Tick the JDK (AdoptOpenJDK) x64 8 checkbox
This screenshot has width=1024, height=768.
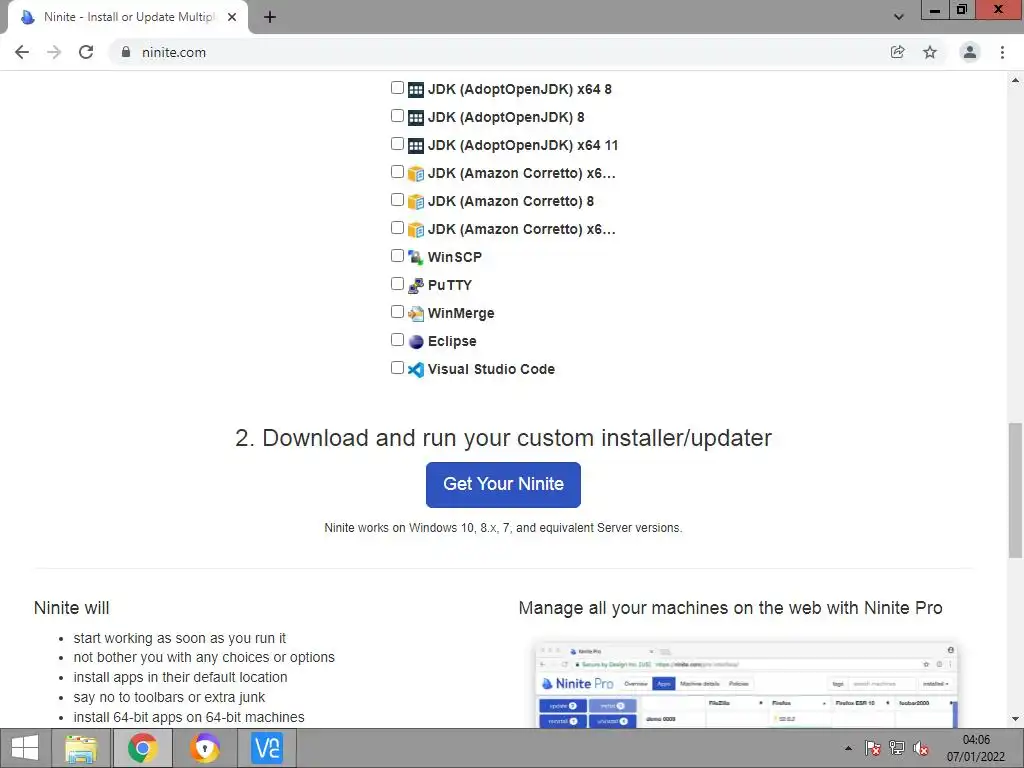click(397, 88)
